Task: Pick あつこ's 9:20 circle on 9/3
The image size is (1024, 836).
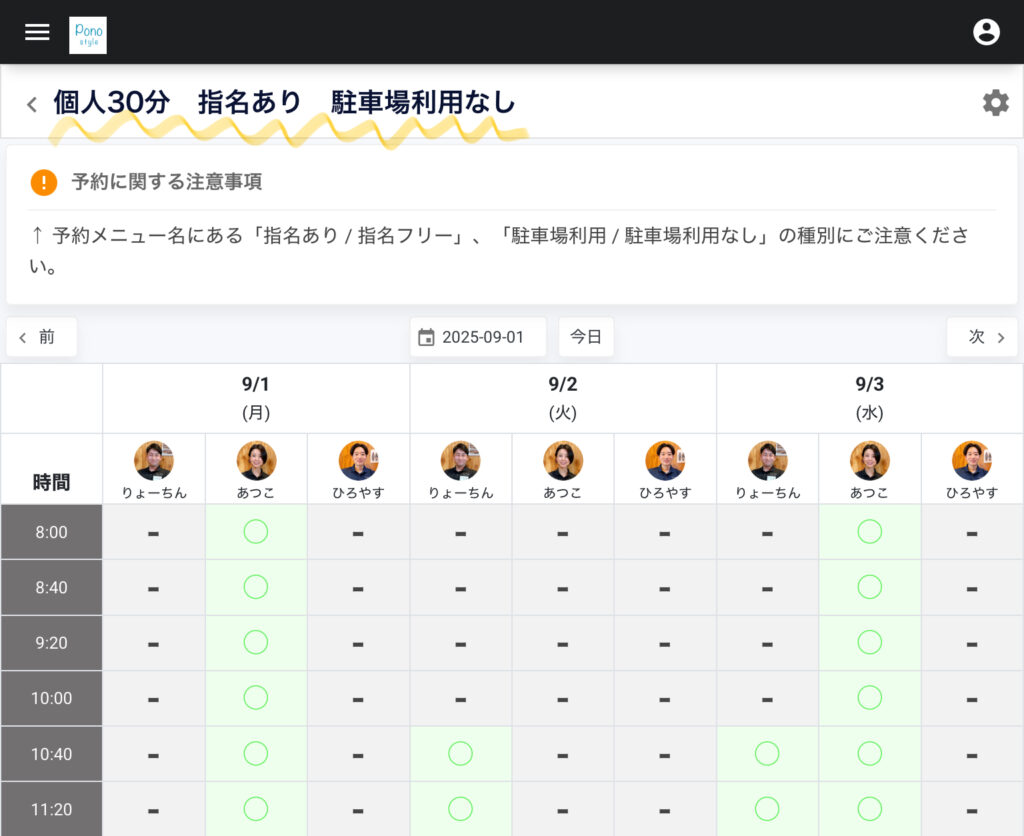Action: 870,642
